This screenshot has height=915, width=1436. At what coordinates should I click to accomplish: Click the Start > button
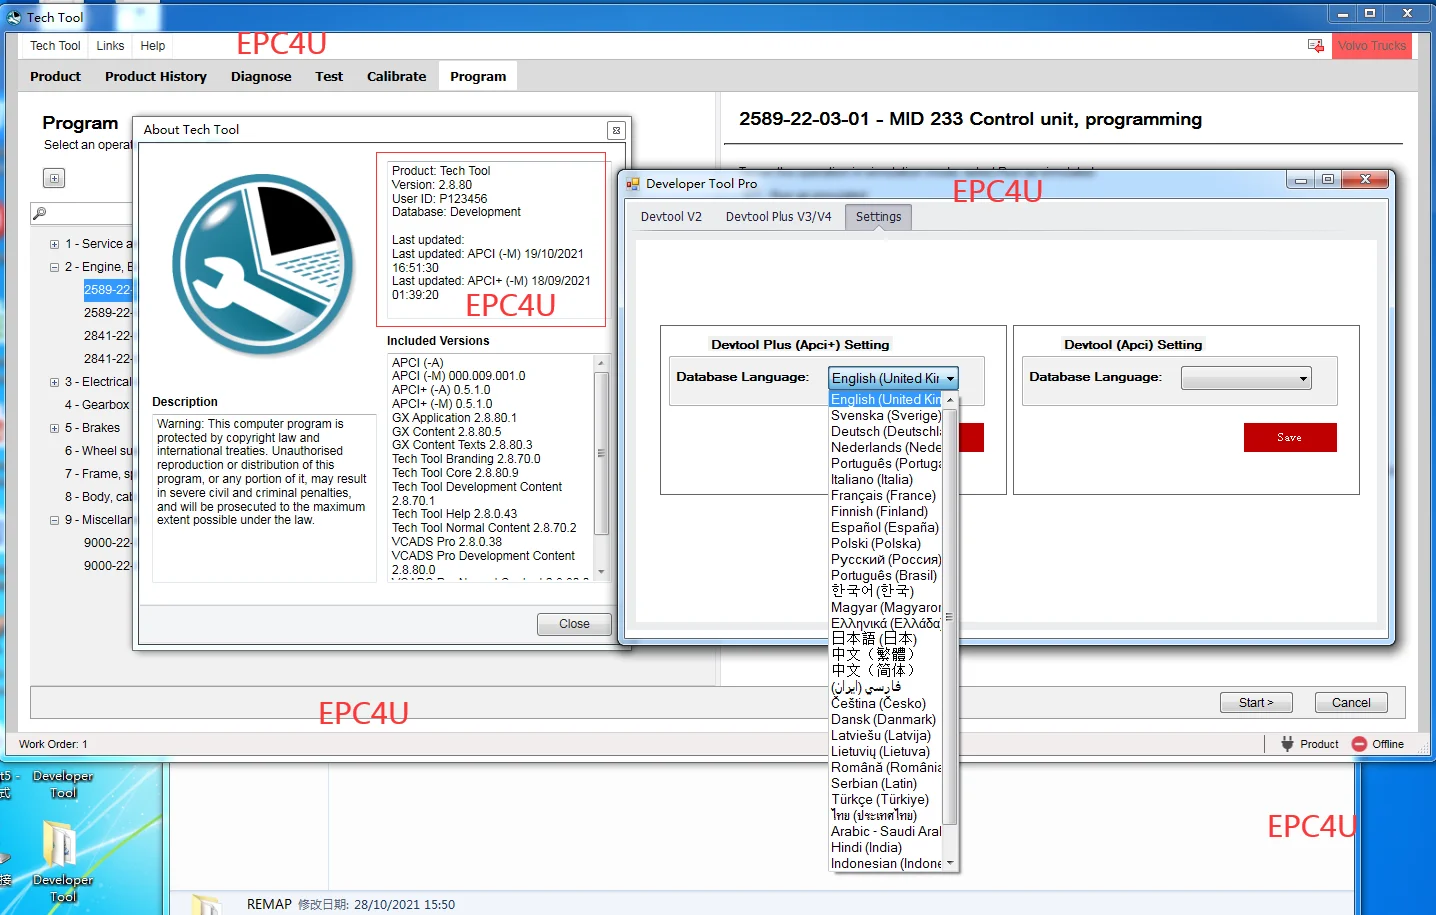click(x=1256, y=703)
